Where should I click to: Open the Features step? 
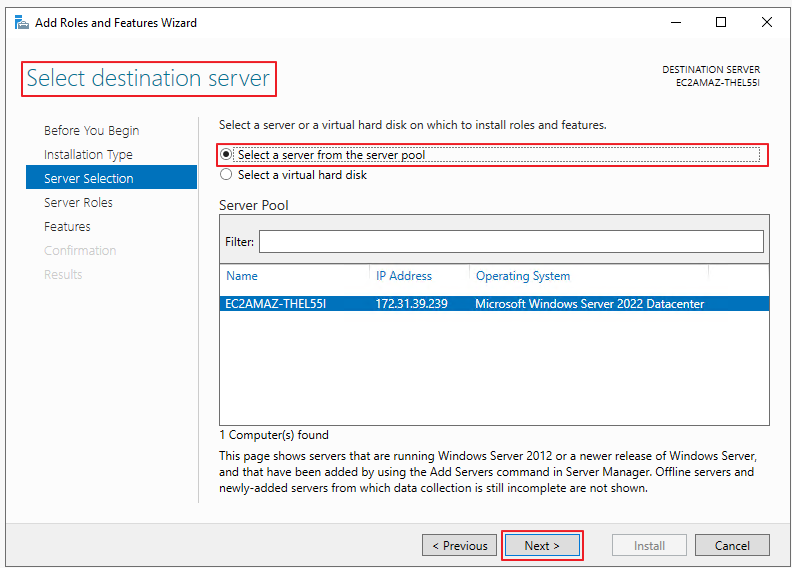(67, 227)
